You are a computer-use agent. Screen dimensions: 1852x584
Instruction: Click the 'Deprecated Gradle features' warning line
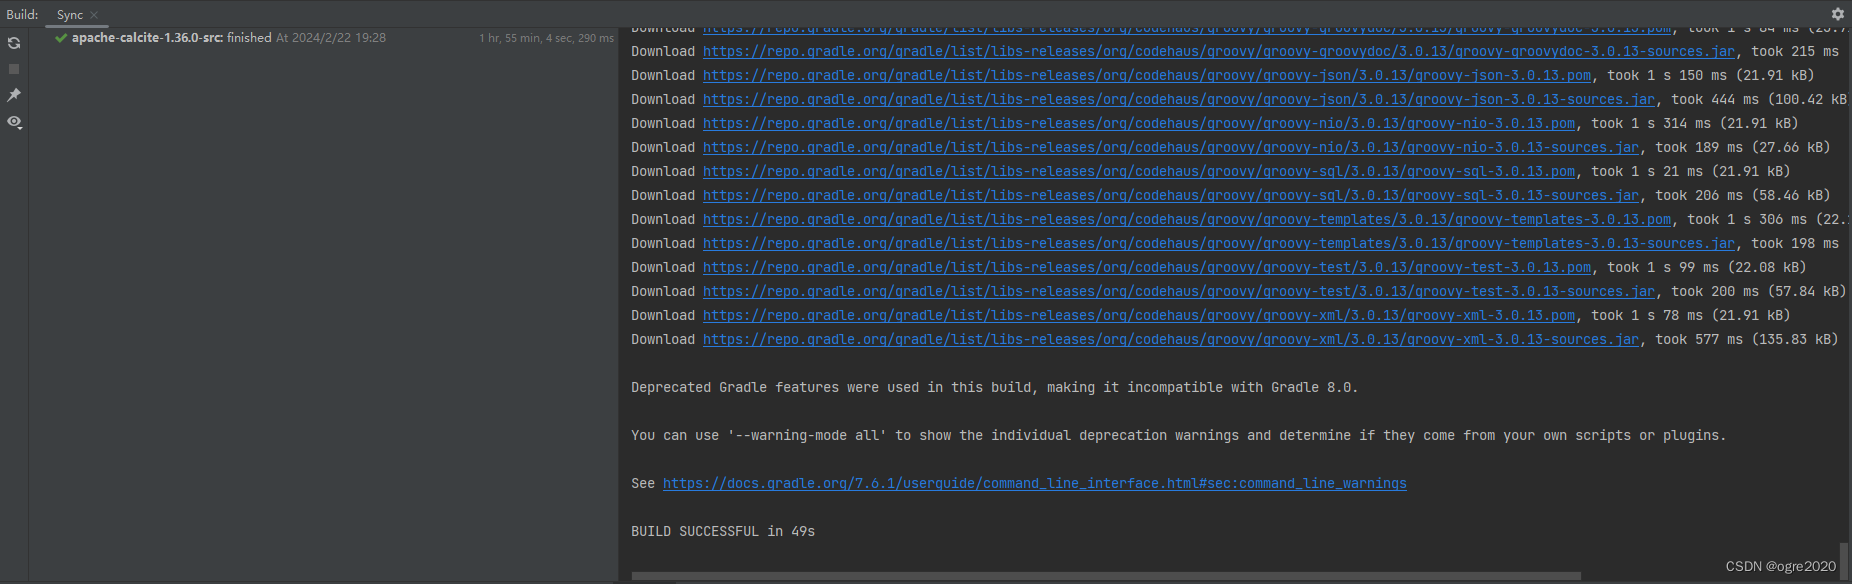click(x=994, y=387)
